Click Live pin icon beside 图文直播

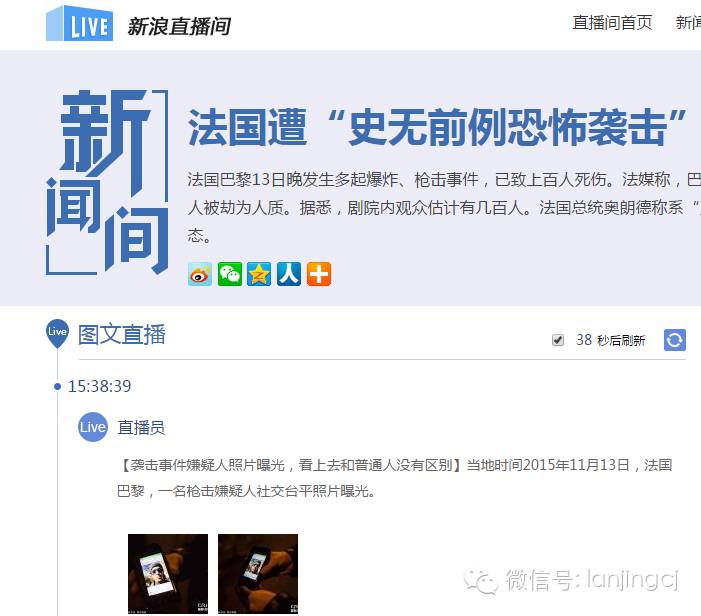(57, 333)
